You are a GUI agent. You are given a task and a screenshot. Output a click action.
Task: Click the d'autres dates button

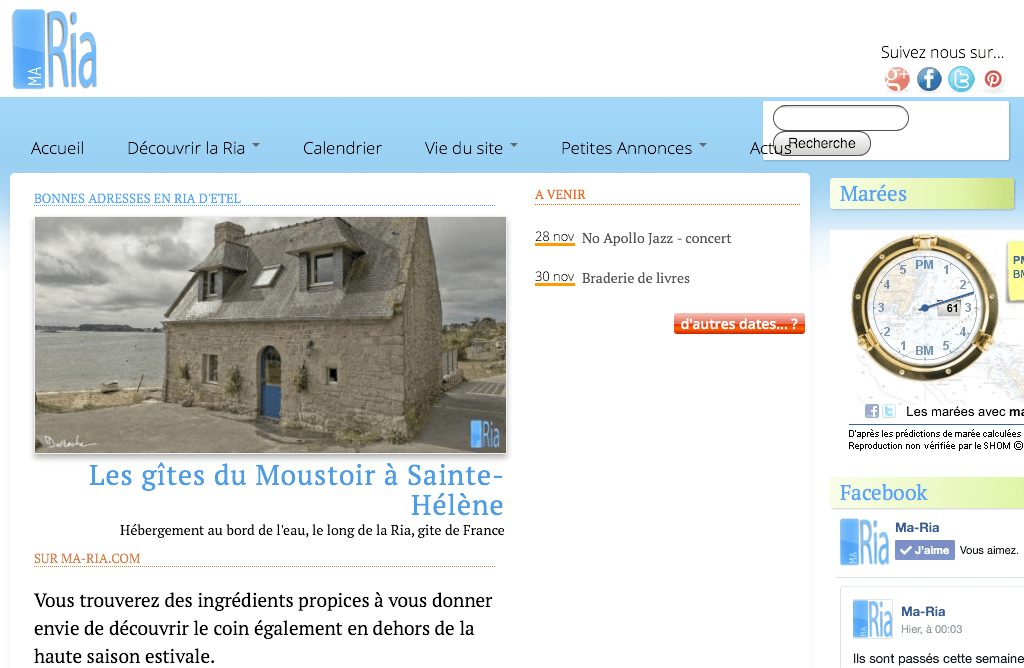click(x=739, y=324)
